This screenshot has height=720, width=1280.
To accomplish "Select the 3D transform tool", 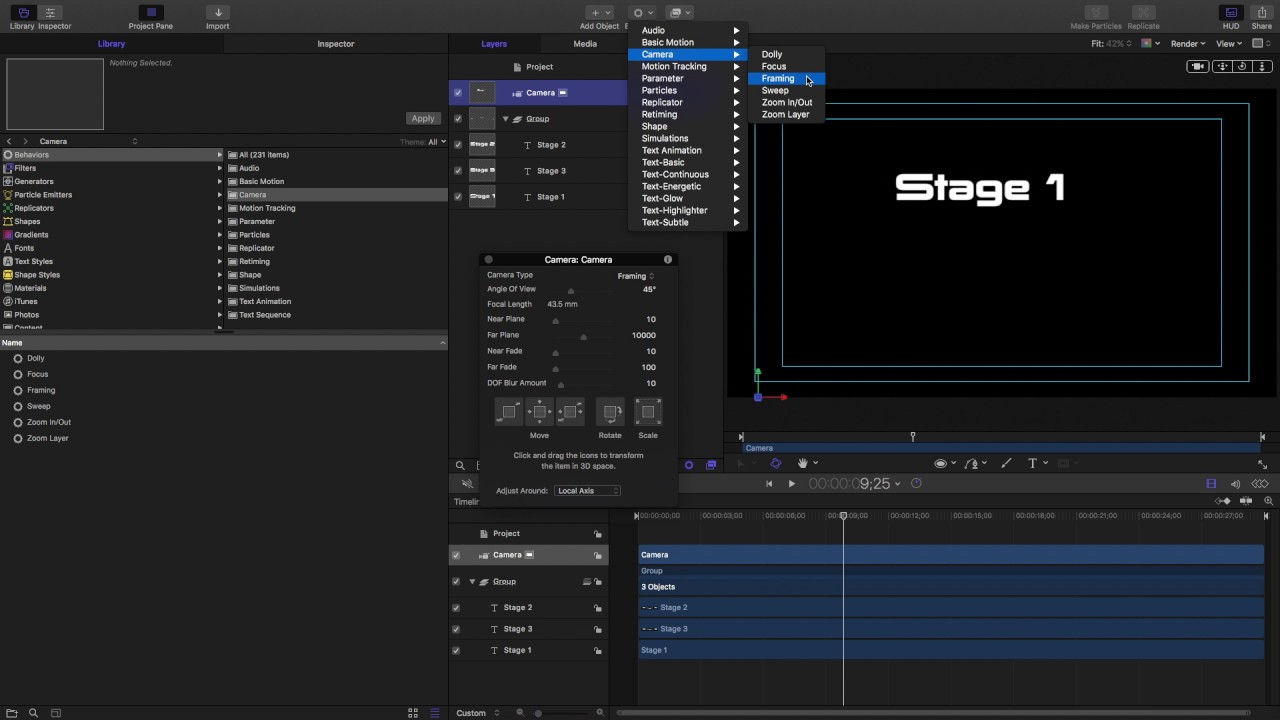I will (775, 463).
